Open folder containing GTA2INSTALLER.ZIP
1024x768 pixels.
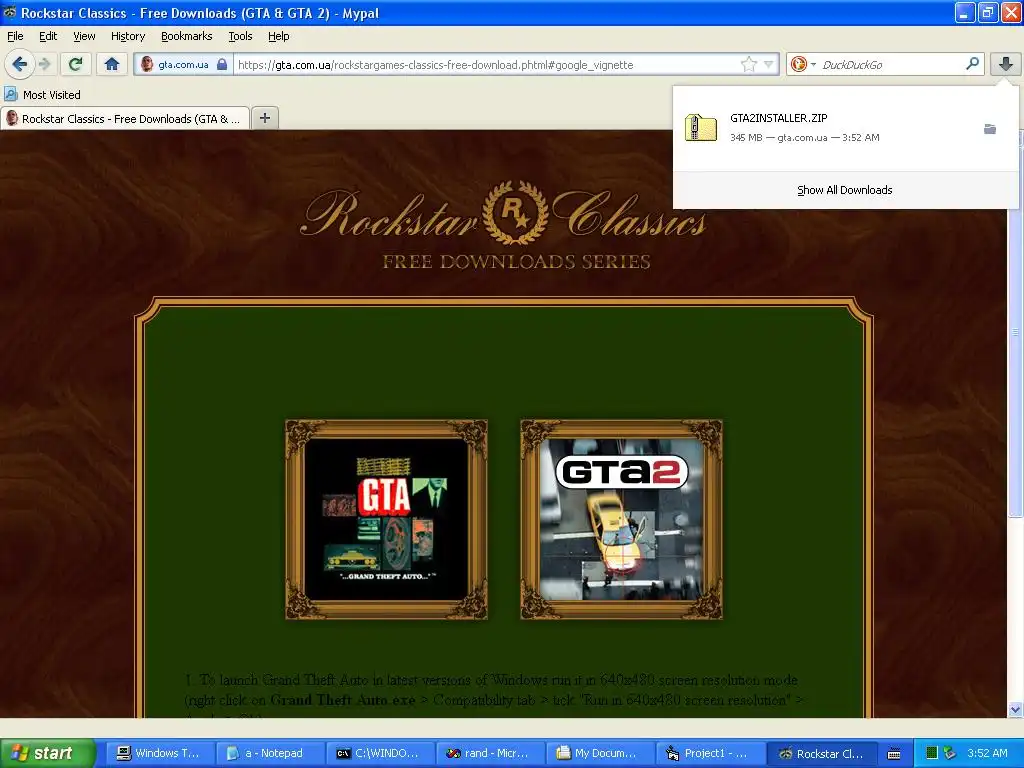click(990, 129)
